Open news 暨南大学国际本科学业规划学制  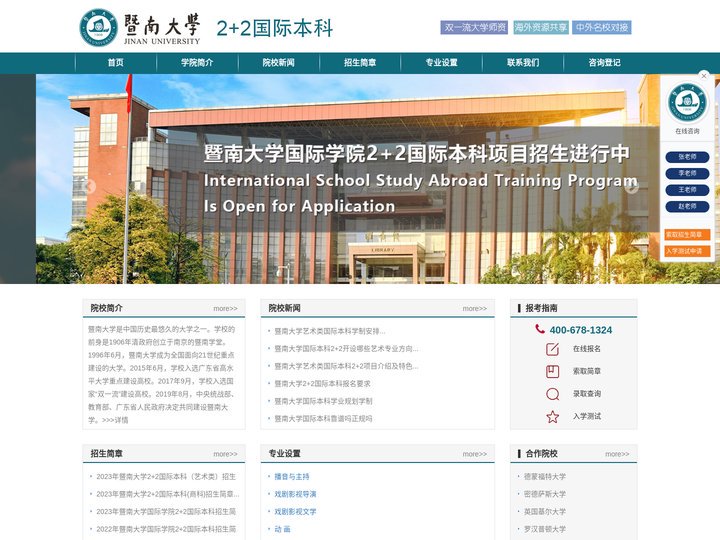coord(323,401)
